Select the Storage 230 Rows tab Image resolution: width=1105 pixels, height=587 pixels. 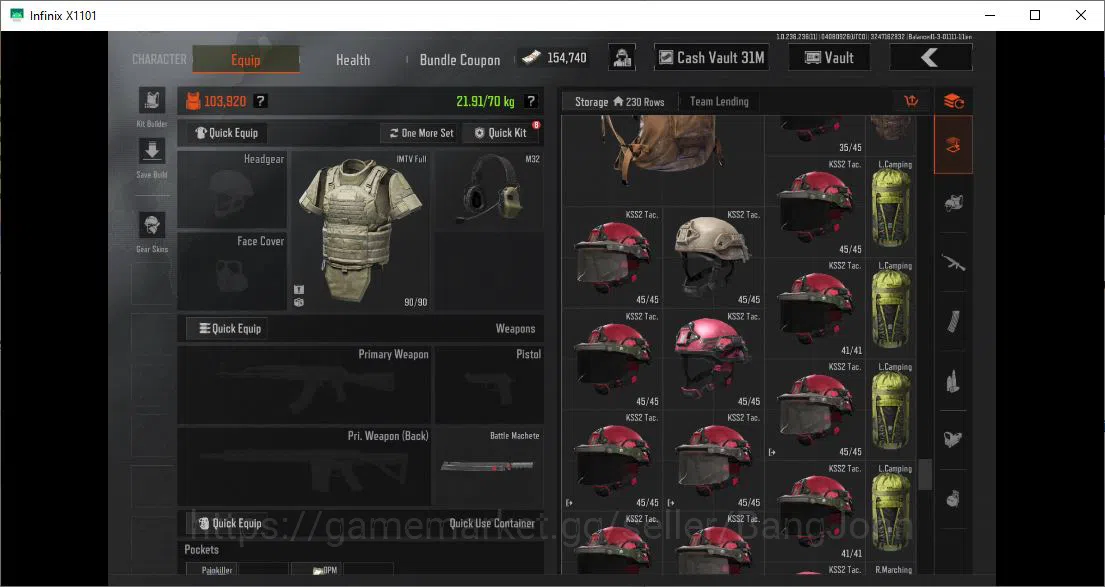click(x=619, y=101)
